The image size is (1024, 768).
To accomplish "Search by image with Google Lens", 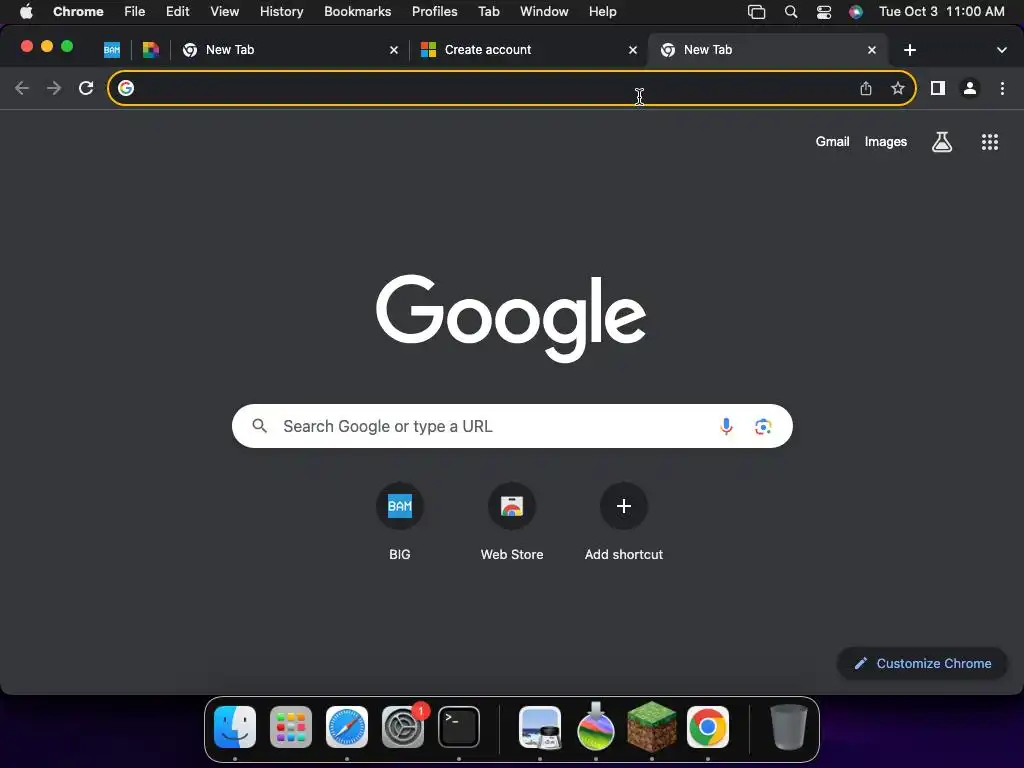I will click(763, 426).
